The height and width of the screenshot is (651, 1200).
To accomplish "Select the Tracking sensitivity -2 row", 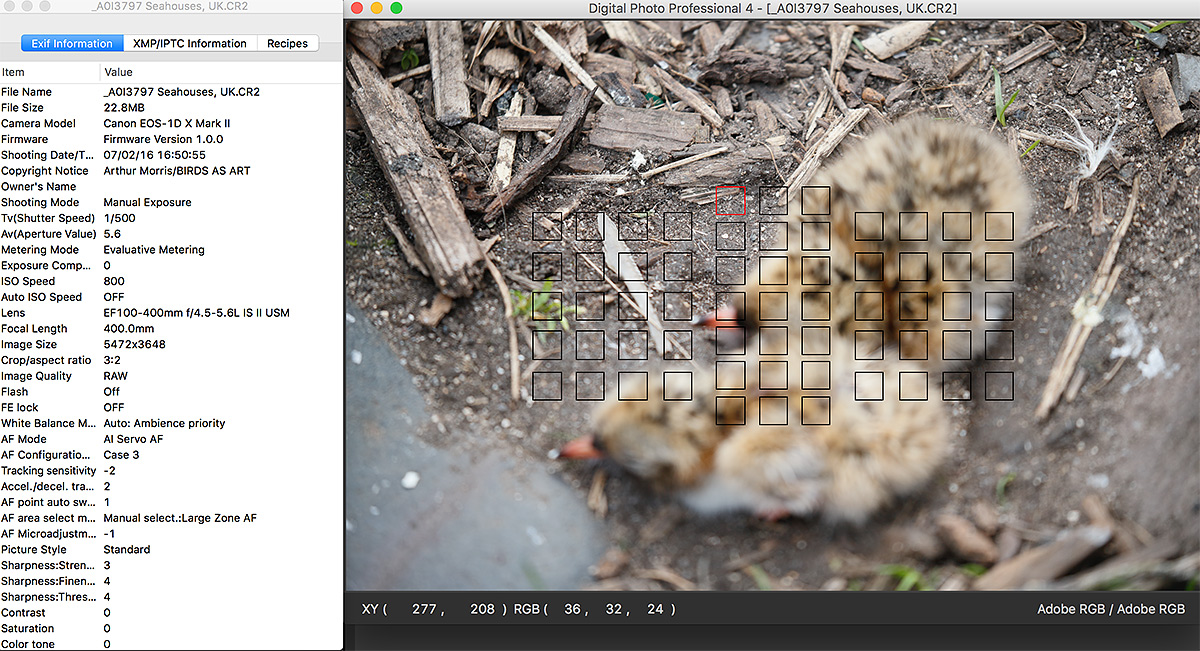I will pyautogui.click(x=171, y=470).
